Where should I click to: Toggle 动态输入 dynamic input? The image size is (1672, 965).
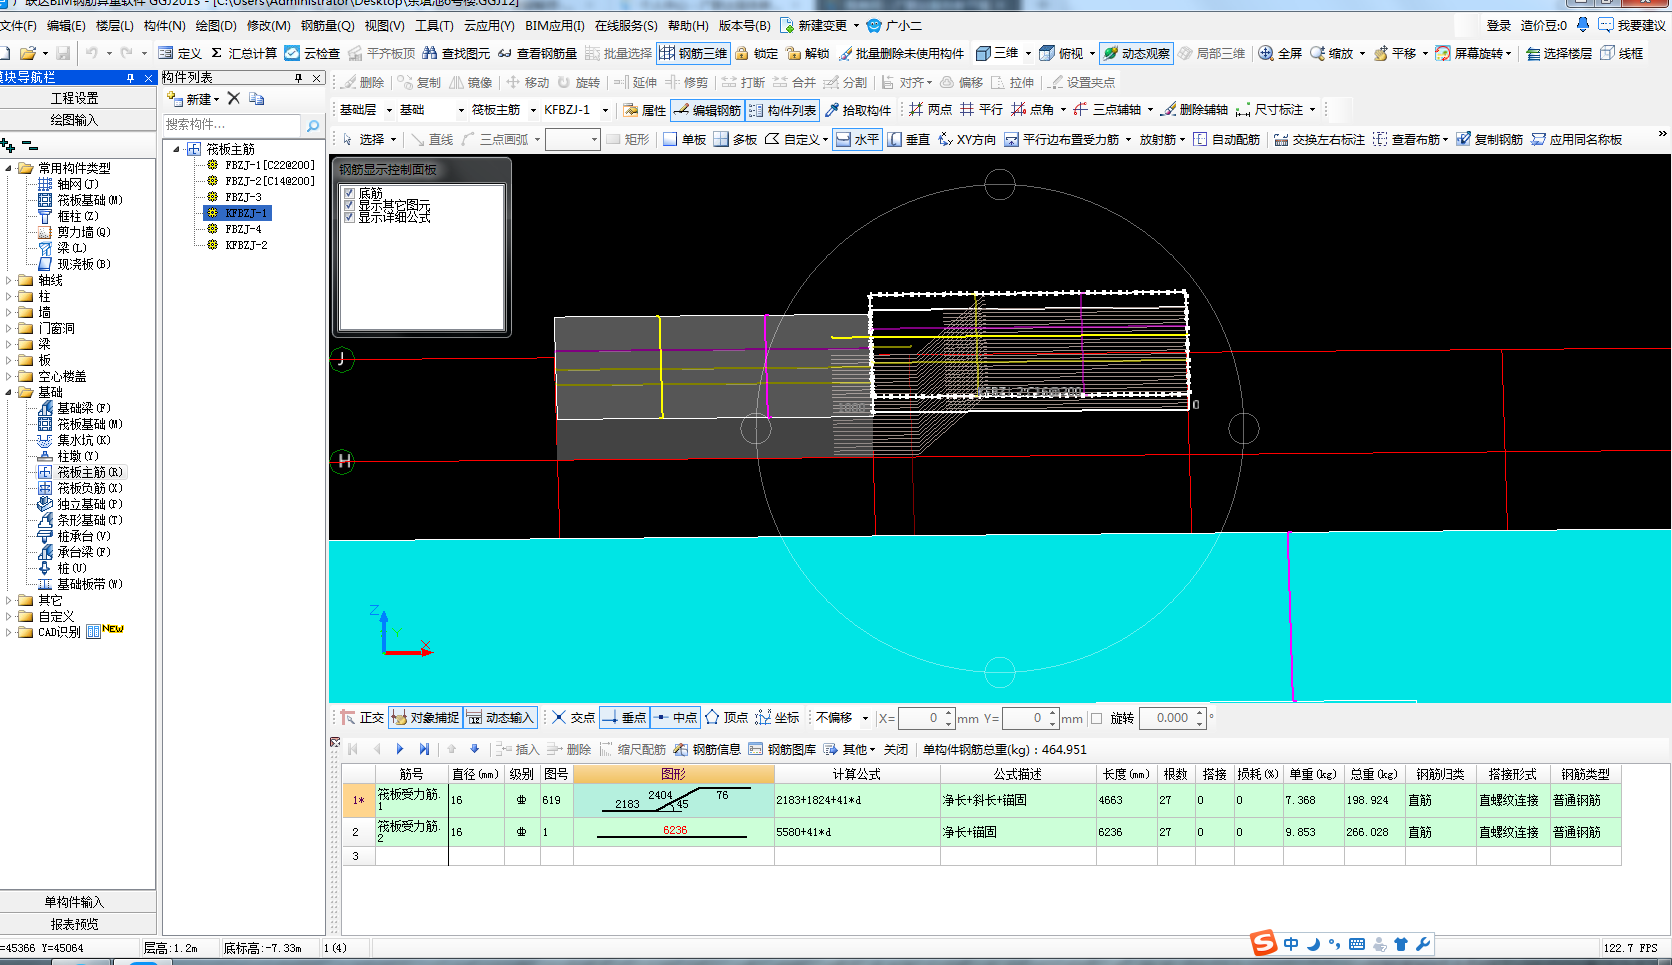(500, 717)
